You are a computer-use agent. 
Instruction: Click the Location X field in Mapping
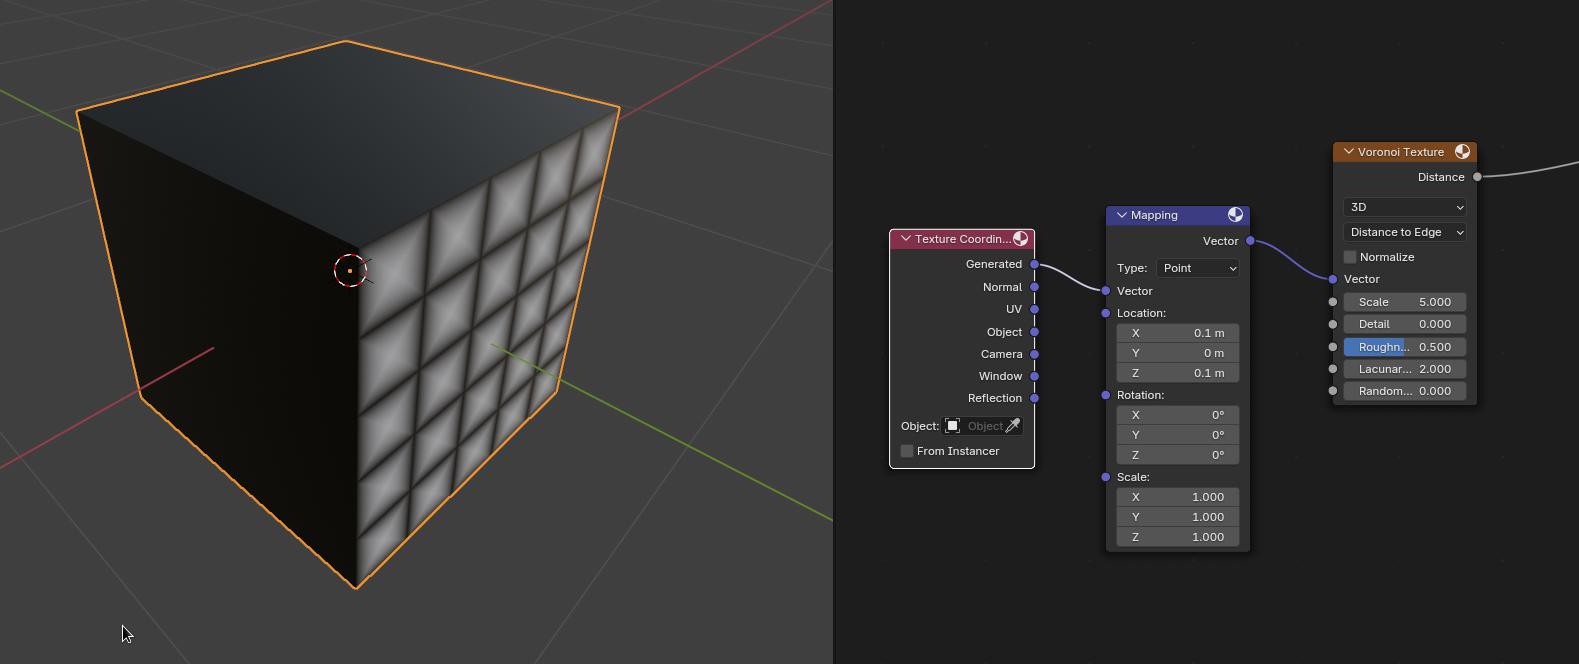tap(1178, 333)
